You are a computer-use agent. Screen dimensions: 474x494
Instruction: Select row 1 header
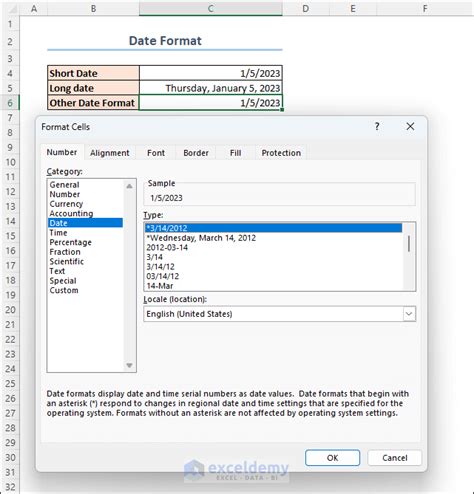click(10, 24)
